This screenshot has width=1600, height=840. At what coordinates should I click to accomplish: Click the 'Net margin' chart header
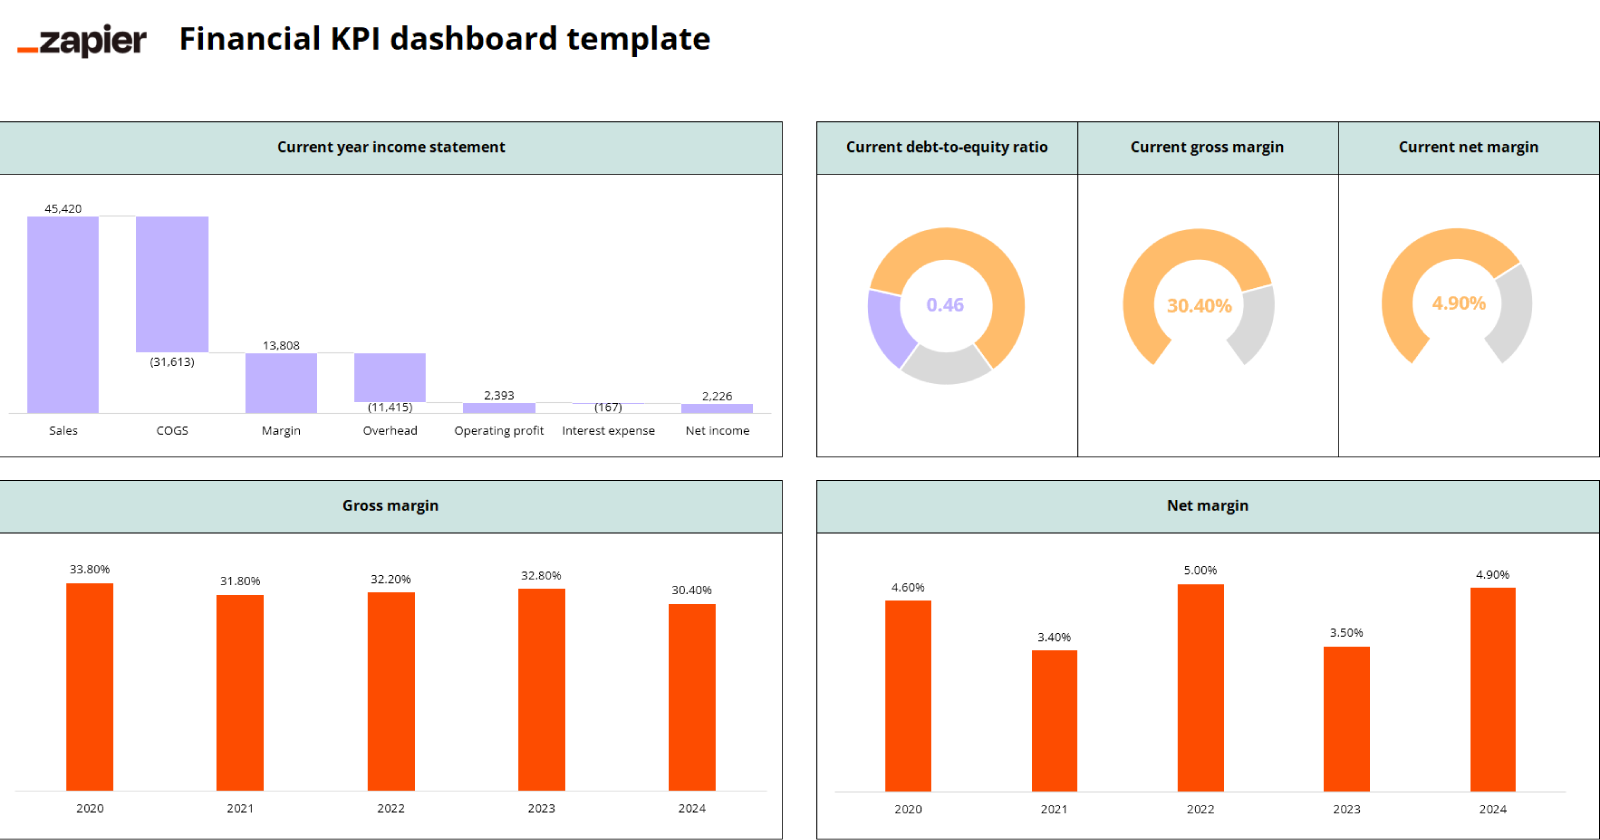[1208, 506]
